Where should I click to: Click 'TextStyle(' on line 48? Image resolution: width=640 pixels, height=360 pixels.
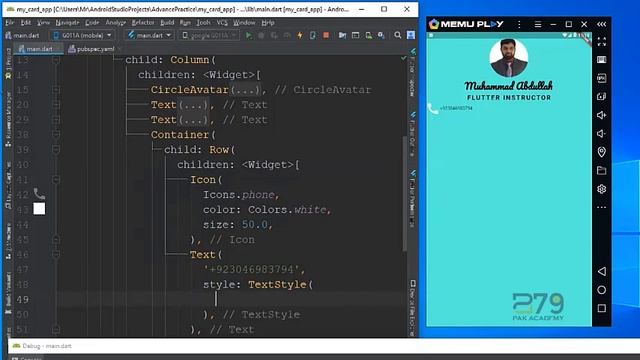click(280, 284)
